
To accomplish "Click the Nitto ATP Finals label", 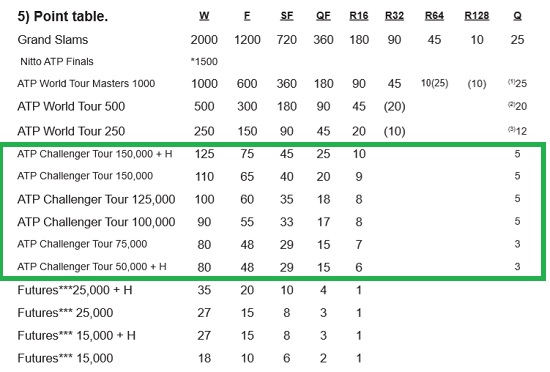I will [57, 62].
